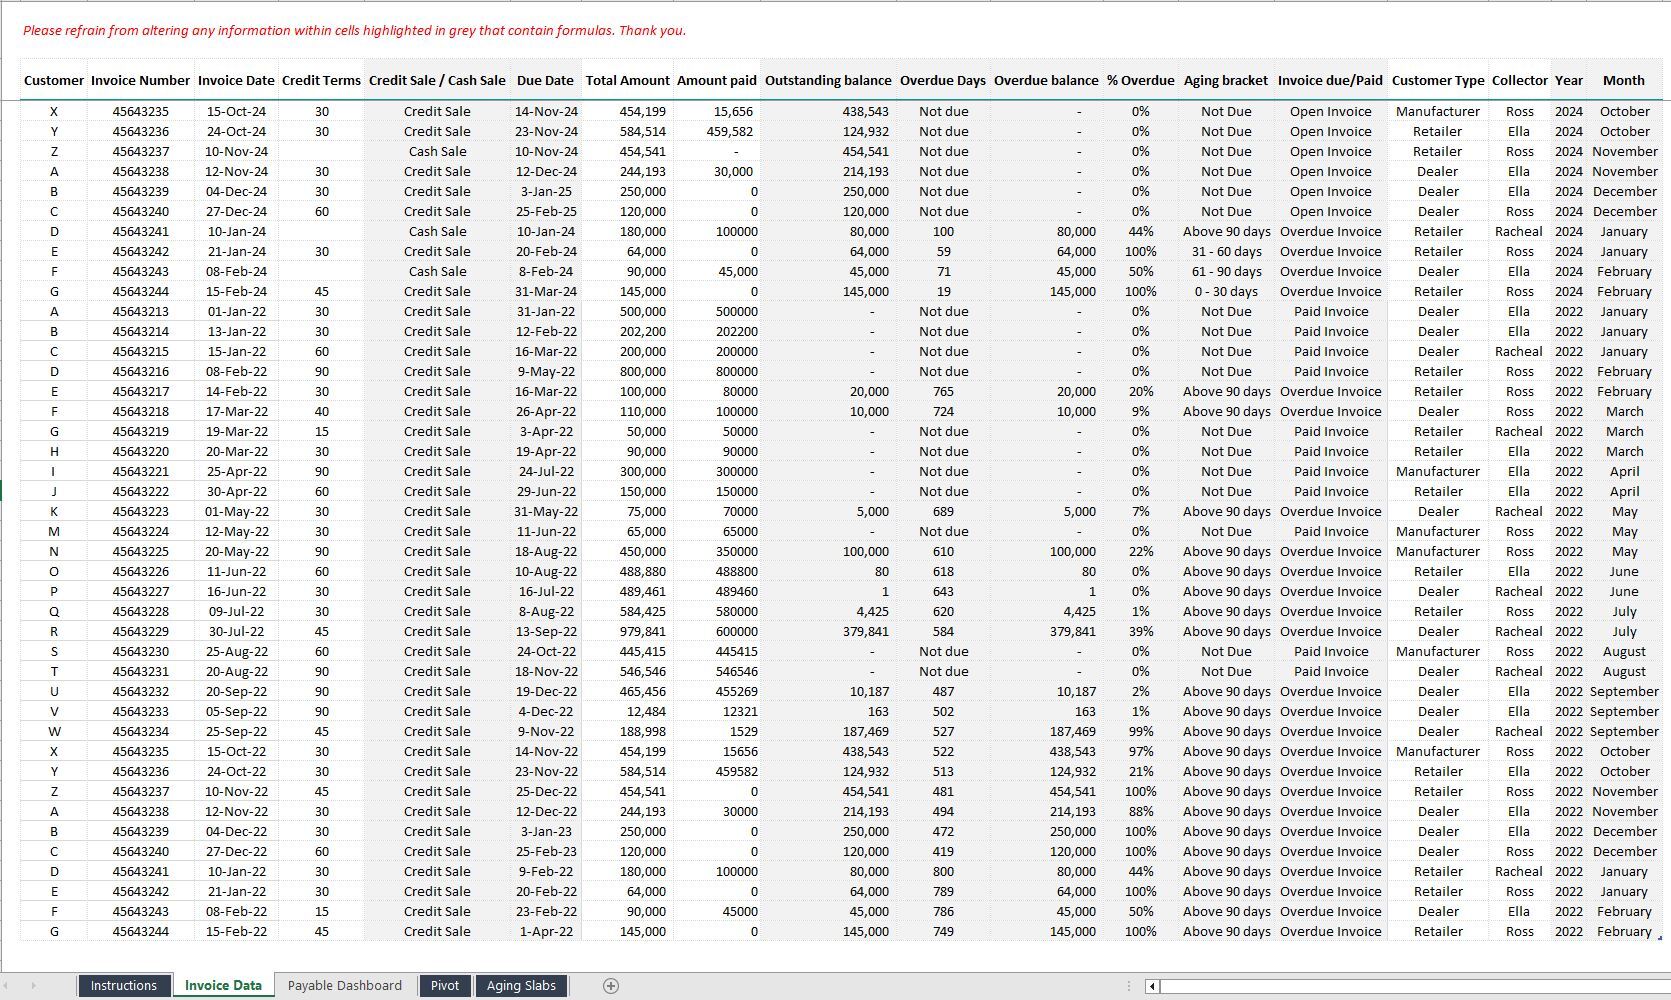Screen dimensions: 1671x1000
Task: Select the outstanding balance cell 187,469 in Outstanding balance column
Action: 828,731
